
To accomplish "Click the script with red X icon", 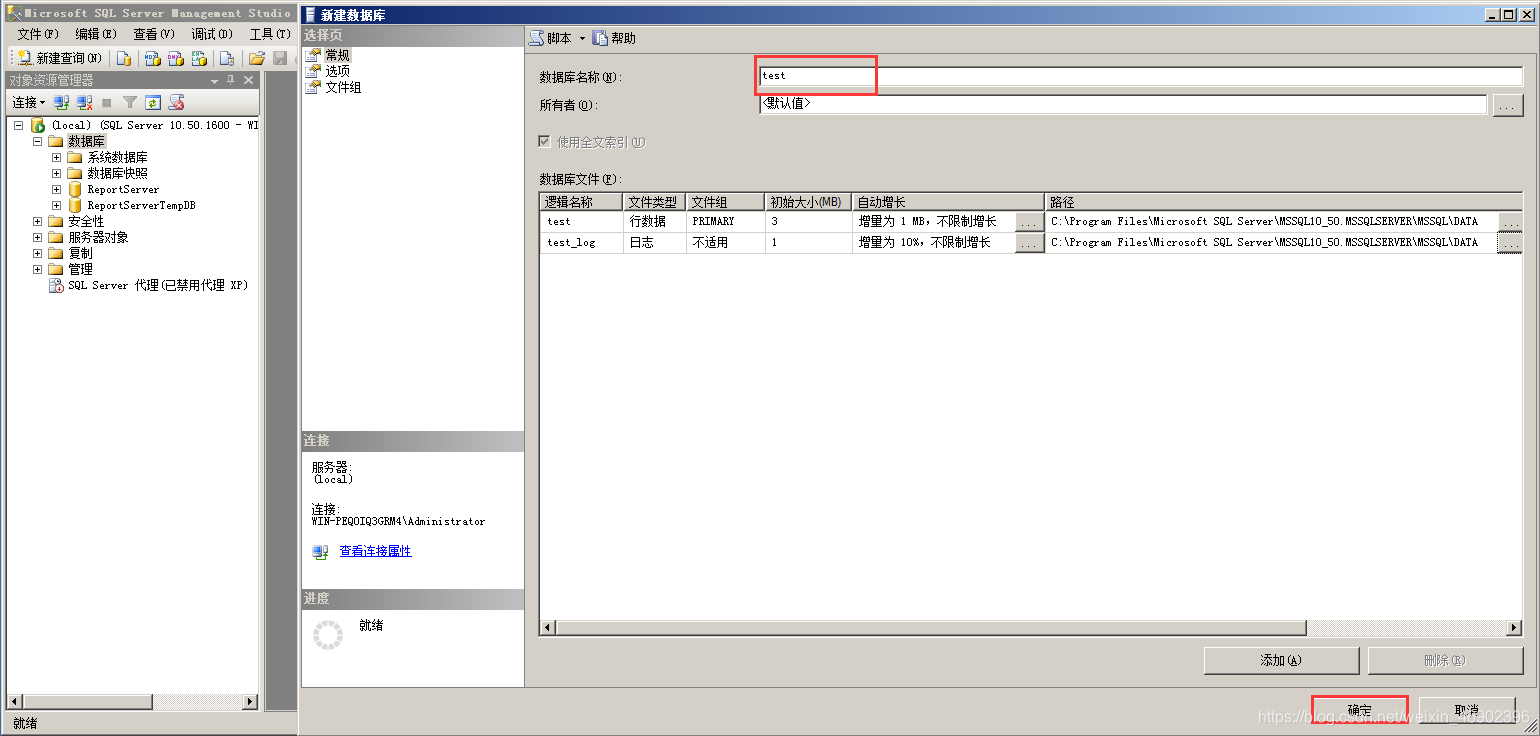I will click(x=176, y=102).
